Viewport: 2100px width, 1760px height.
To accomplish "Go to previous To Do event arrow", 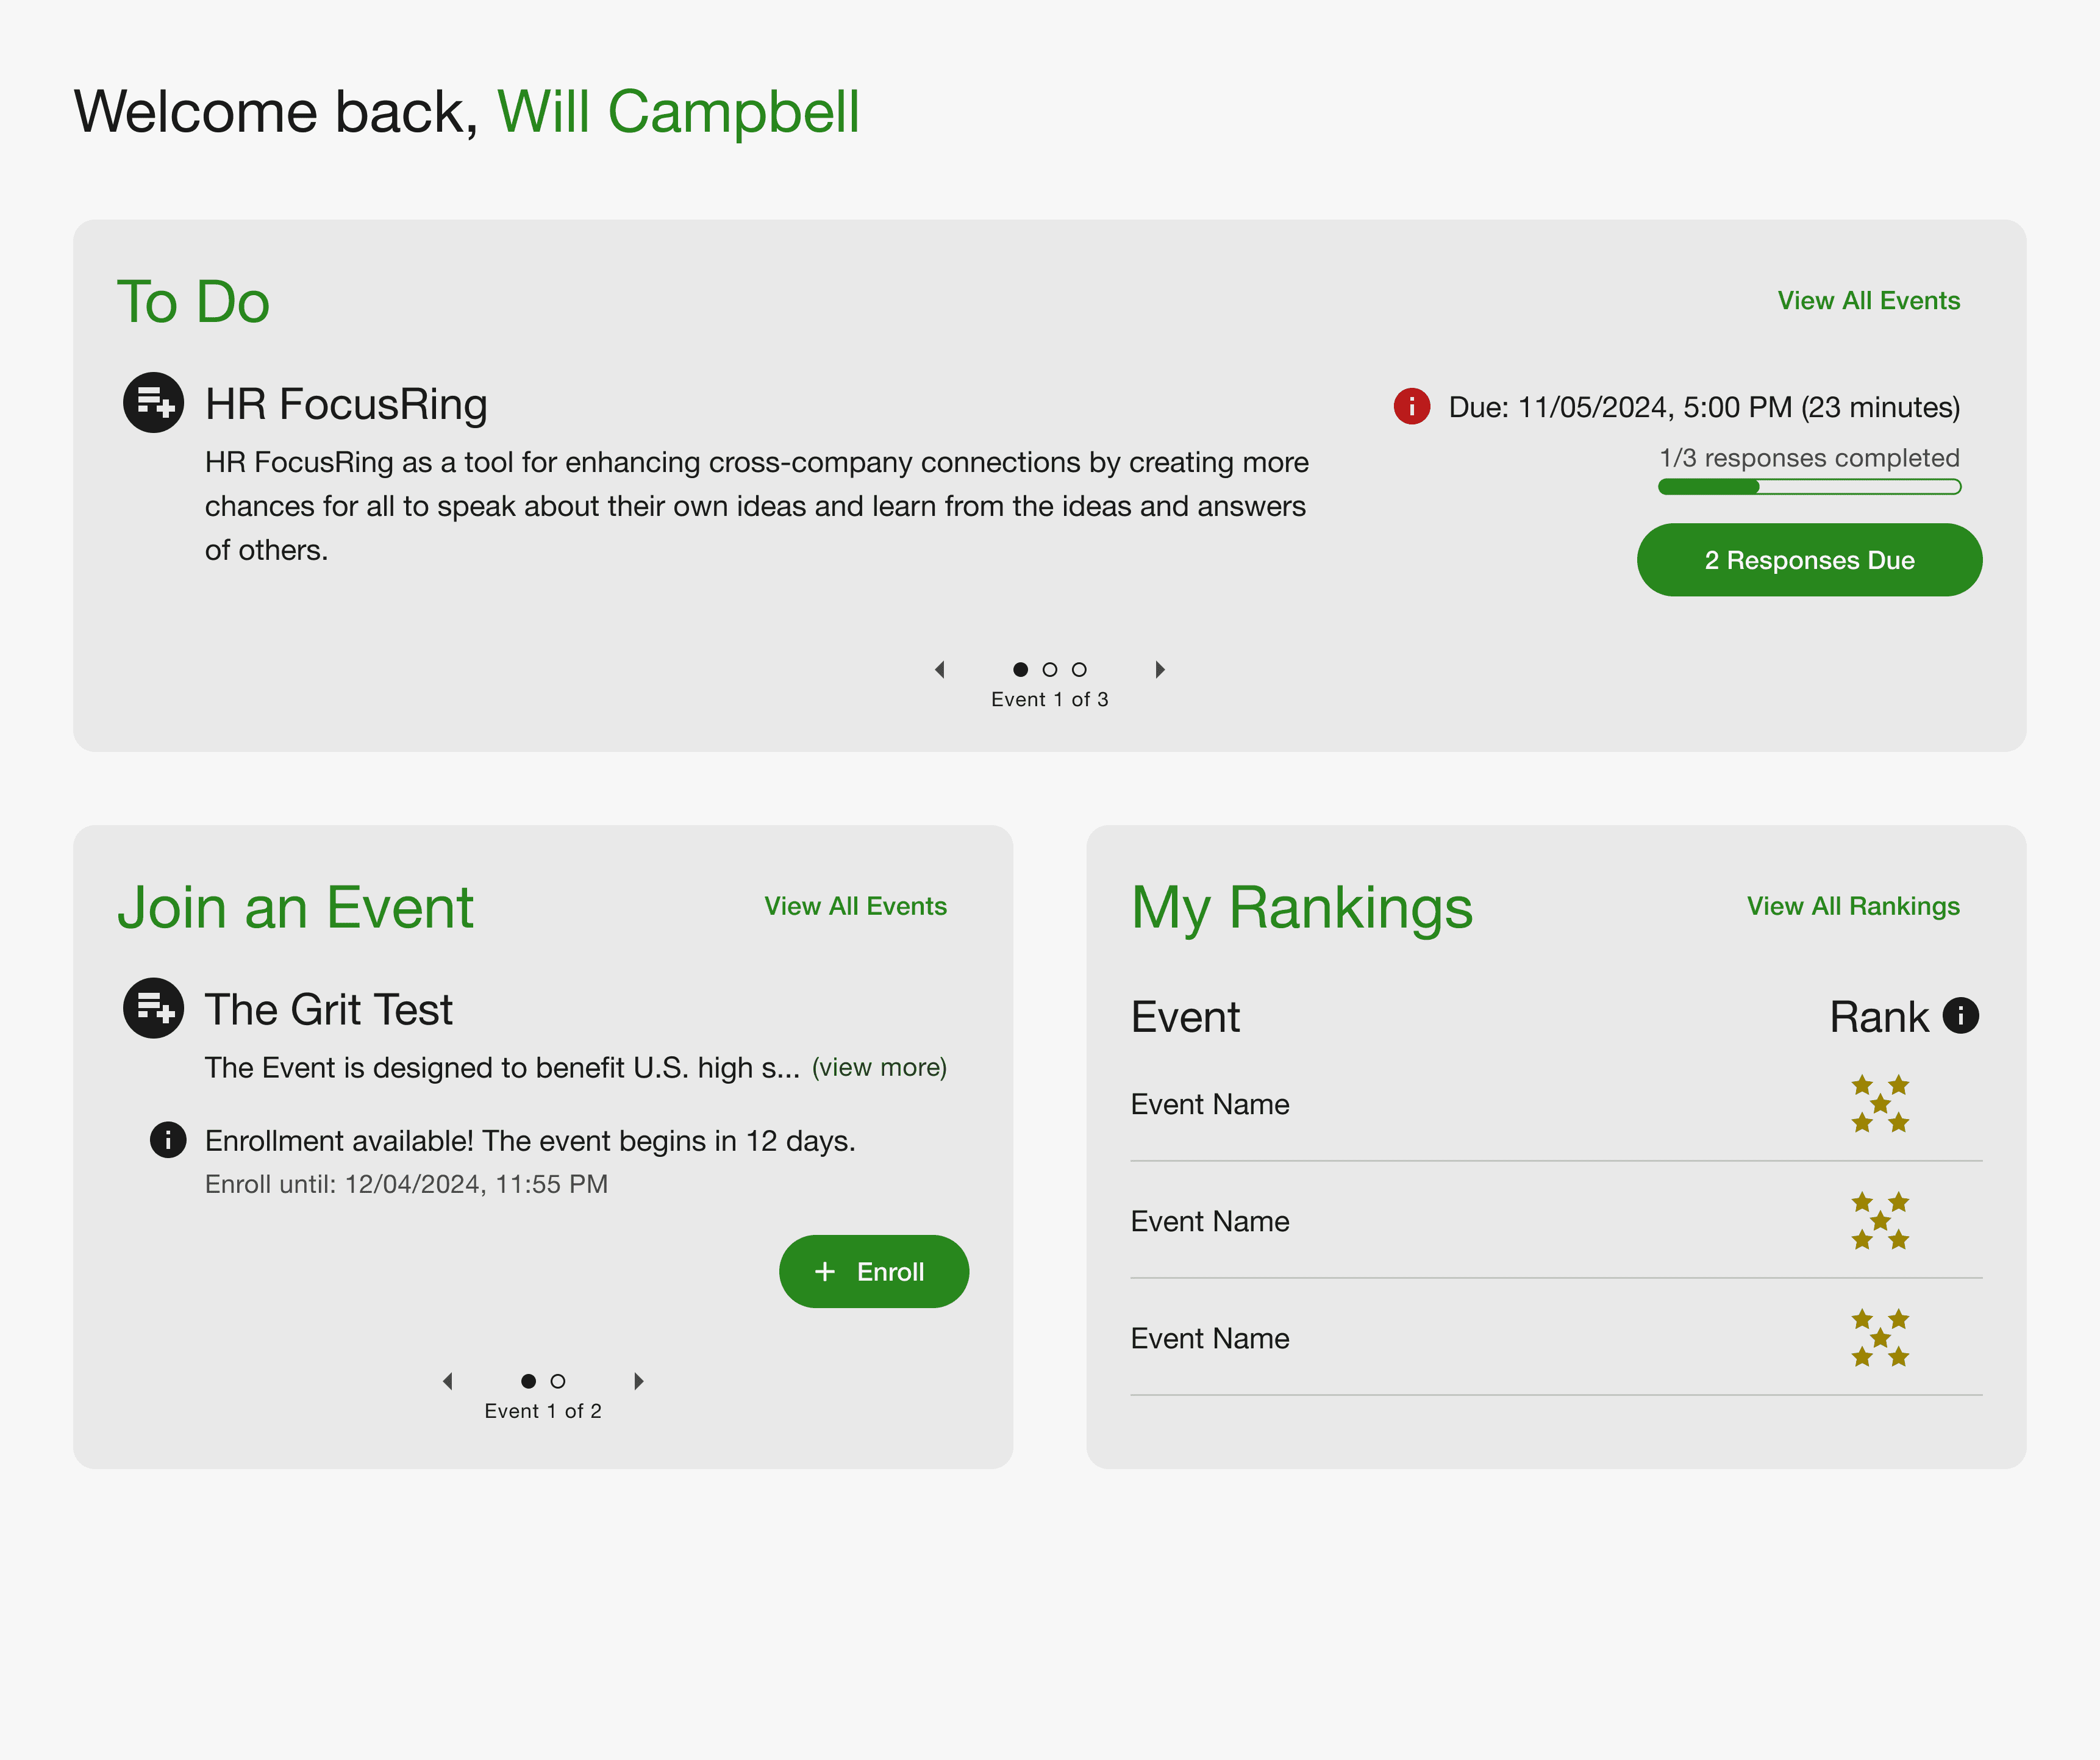I will pyautogui.click(x=939, y=670).
